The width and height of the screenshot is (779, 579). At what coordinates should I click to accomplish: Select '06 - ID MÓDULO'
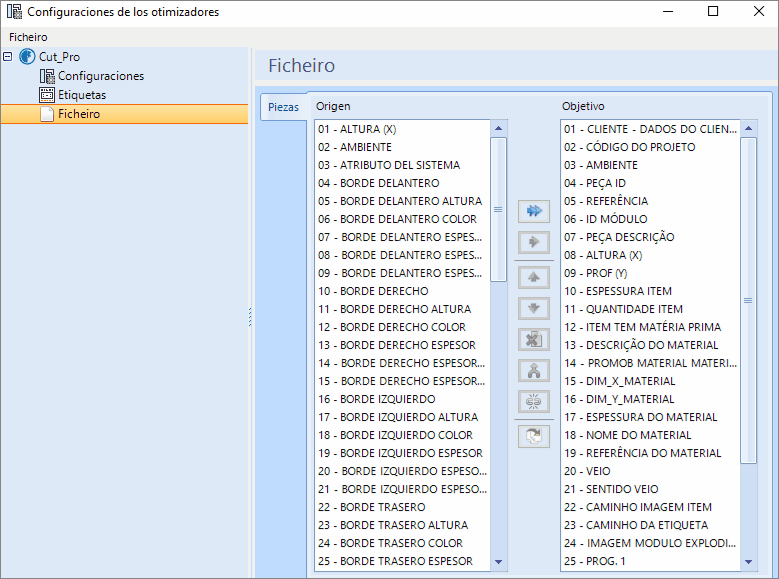tap(650, 219)
